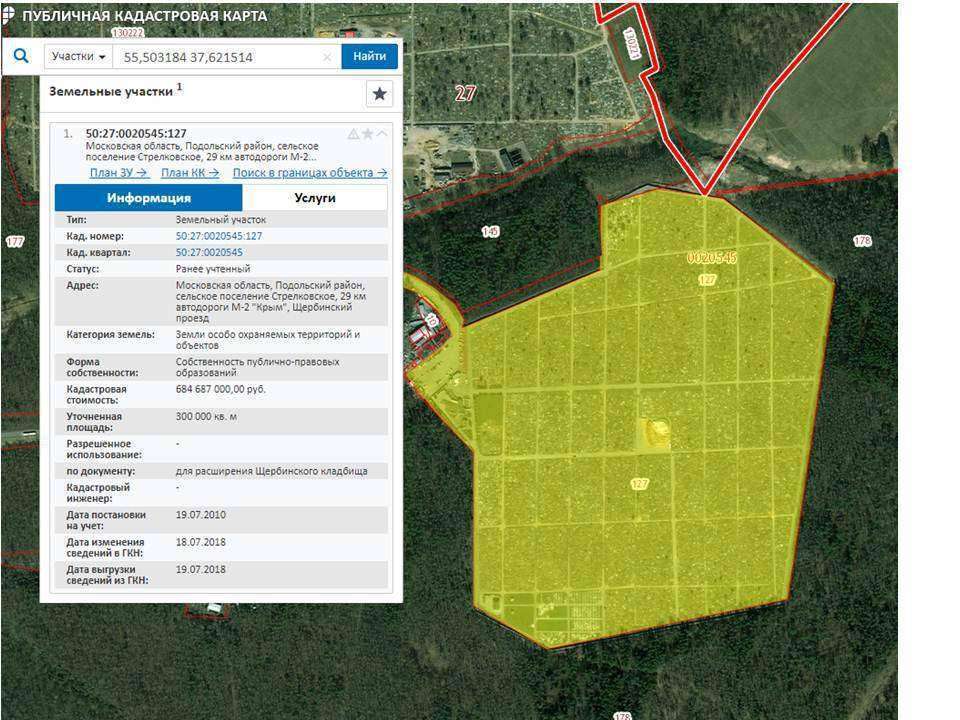Clear search field with X icon
Screen dimensions: 960x720
[327, 57]
